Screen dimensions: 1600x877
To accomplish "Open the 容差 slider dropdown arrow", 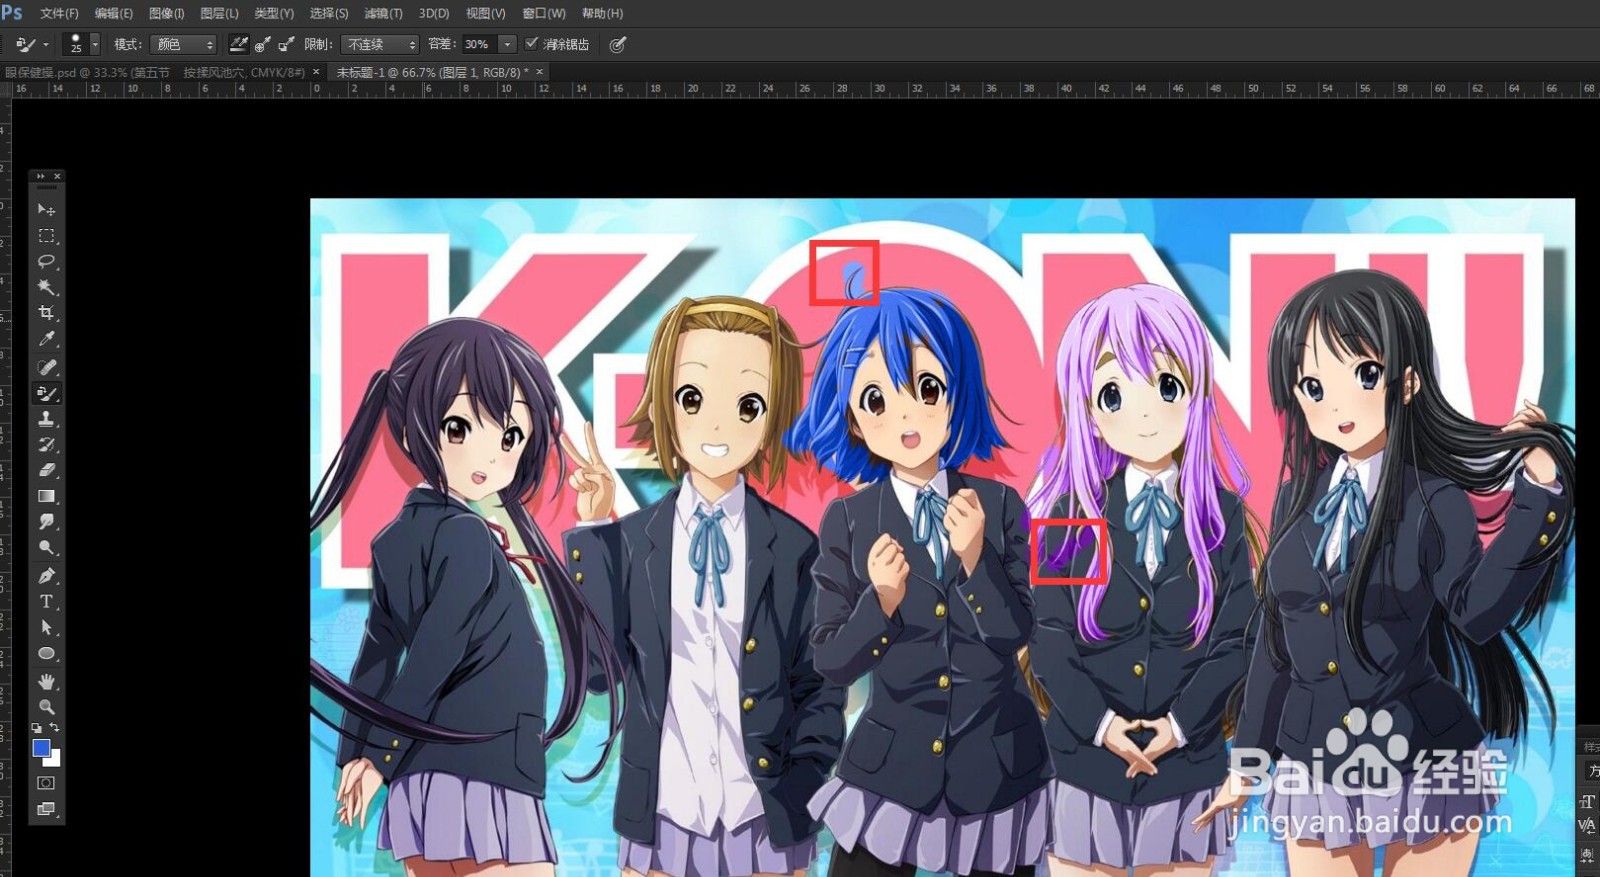I will [507, 44].
